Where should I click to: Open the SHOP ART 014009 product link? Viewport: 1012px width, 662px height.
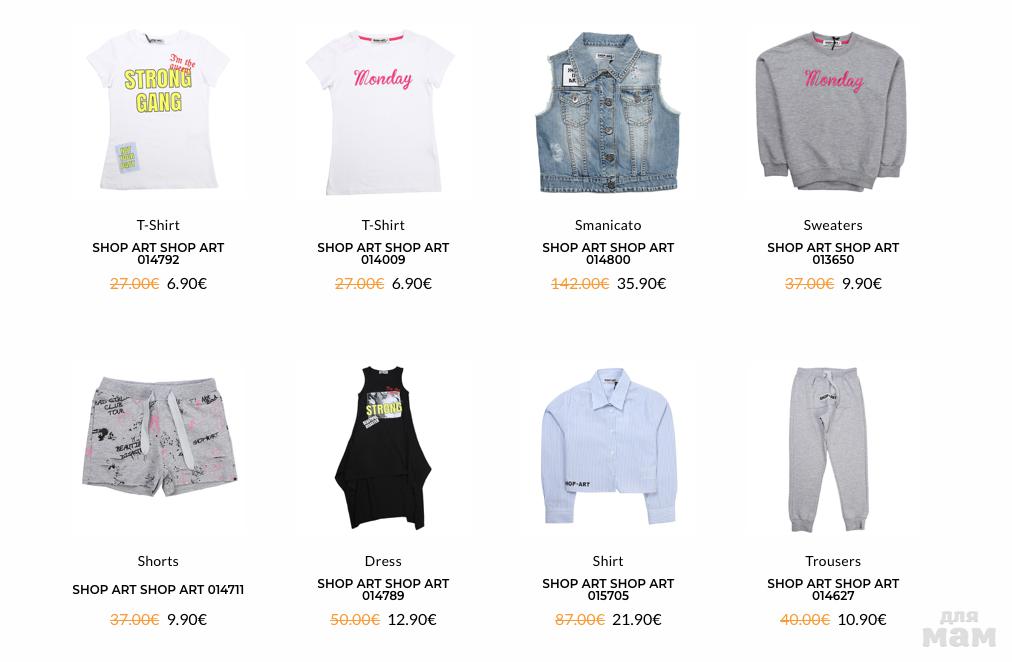point(383,254)
